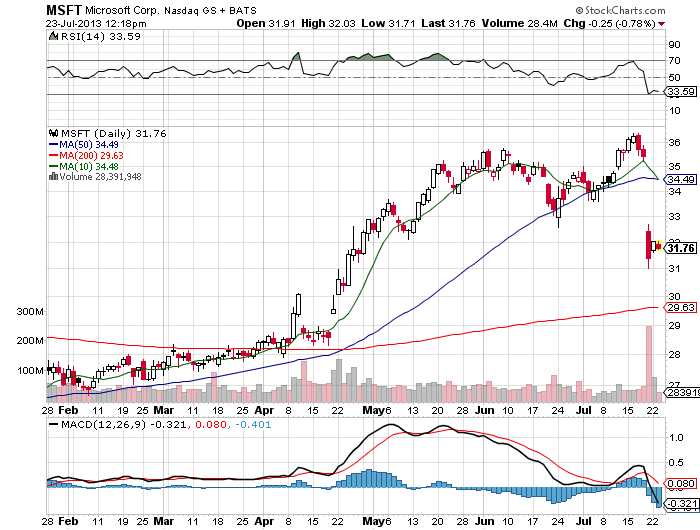Click the Mar label under the MACD panel
The height and width of the screenshot is (530, 700).
pos(163,521)
